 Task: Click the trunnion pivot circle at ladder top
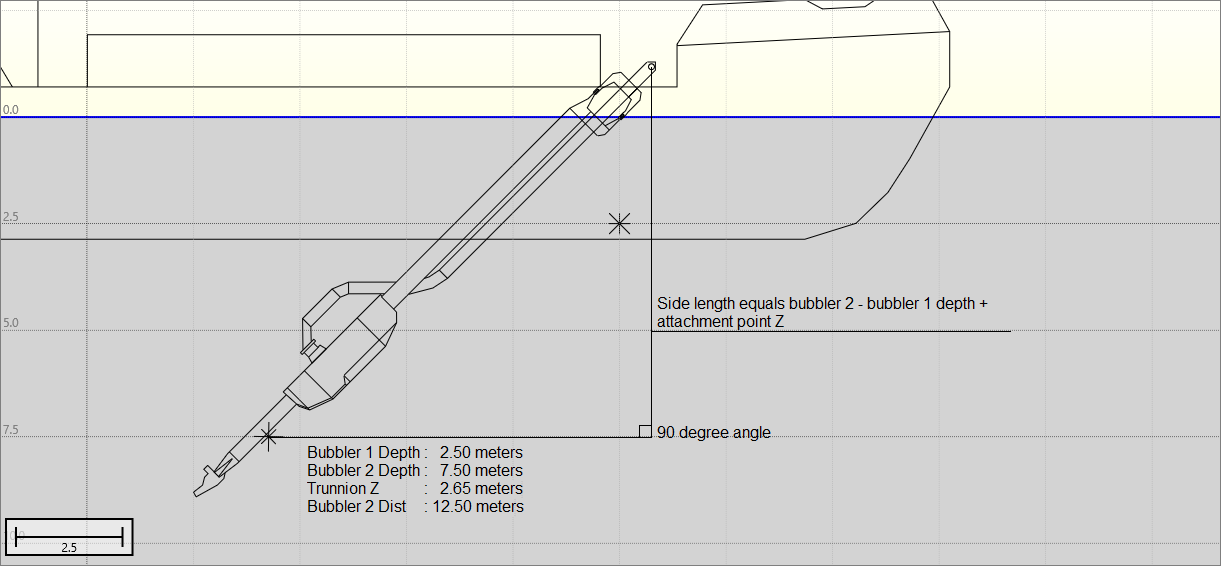coord(652,67)
